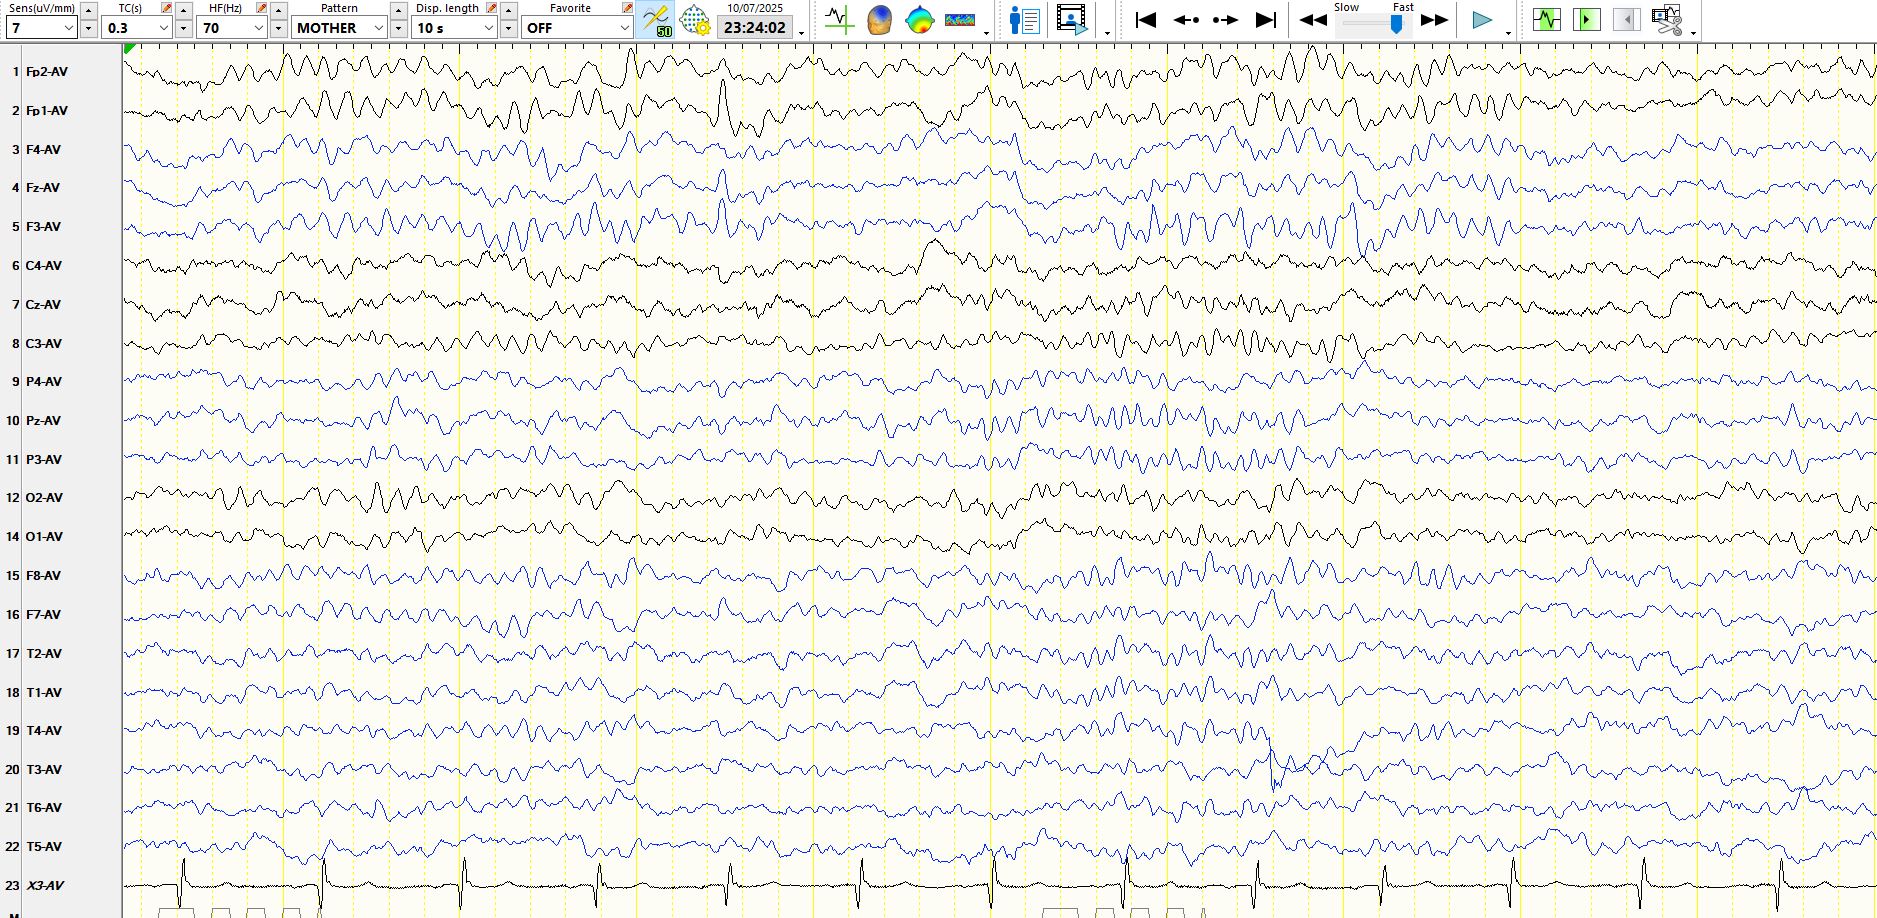1877x918 pixels.
Task: Open the Disp. length dropdown
Action: tap(488, 28)
